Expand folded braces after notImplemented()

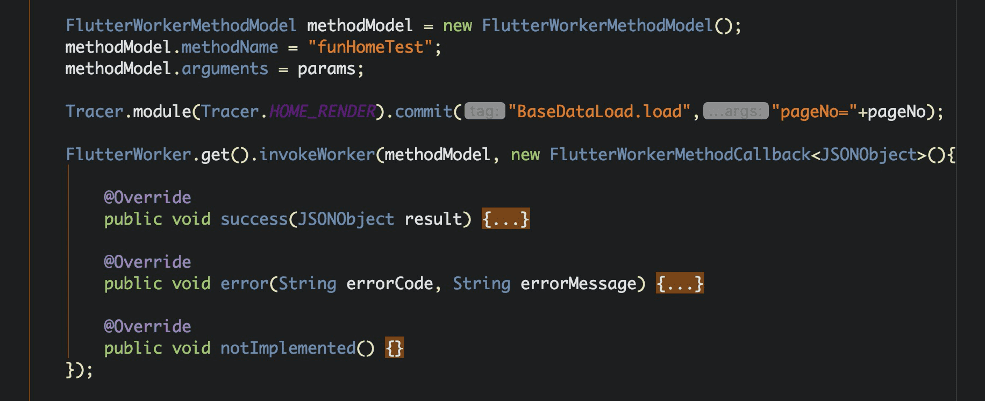pos(395,348)
